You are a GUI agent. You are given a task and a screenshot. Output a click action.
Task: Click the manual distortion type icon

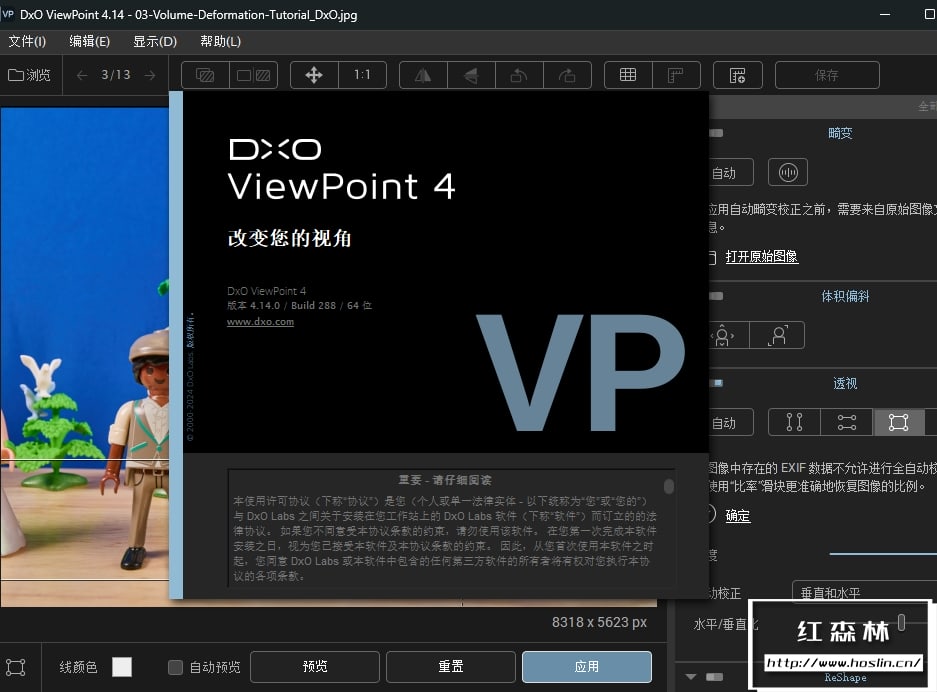(788, 173)
